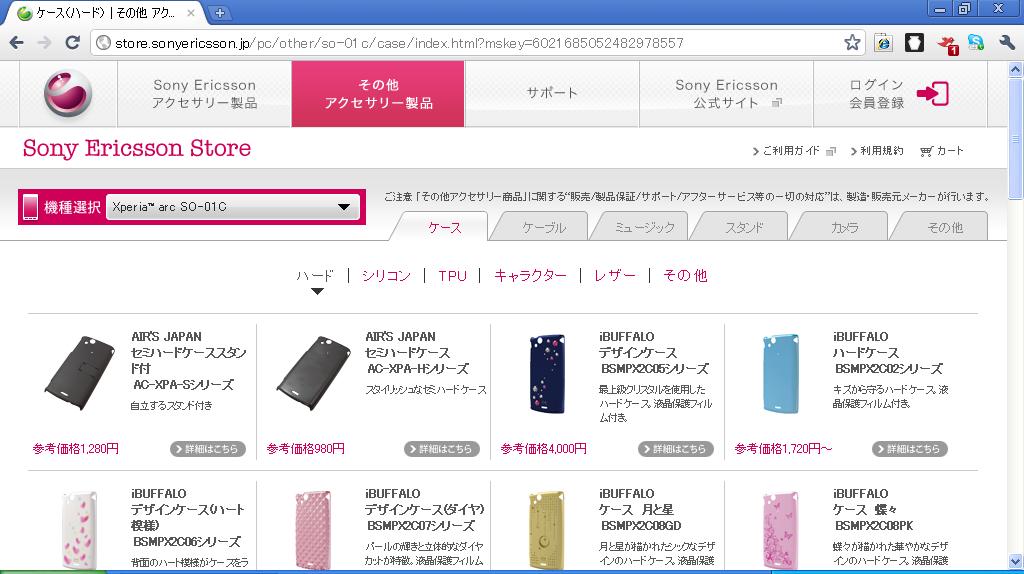Click the page scrollbar up arrow
1024x574 pixels.
click(x=1016, y=69)
